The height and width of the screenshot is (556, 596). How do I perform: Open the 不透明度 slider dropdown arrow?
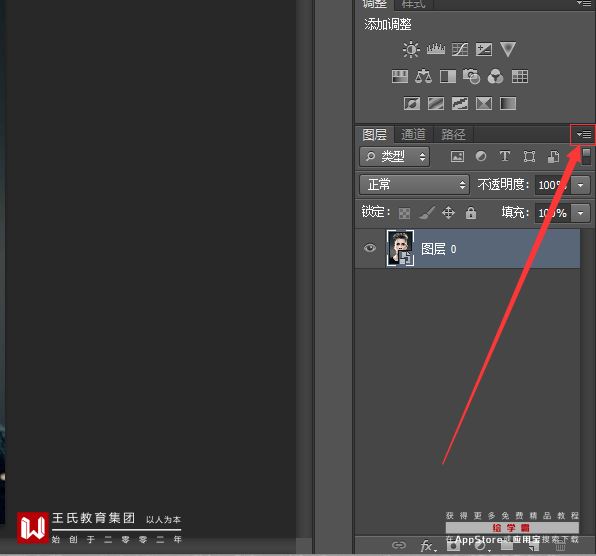coord(580,185)
